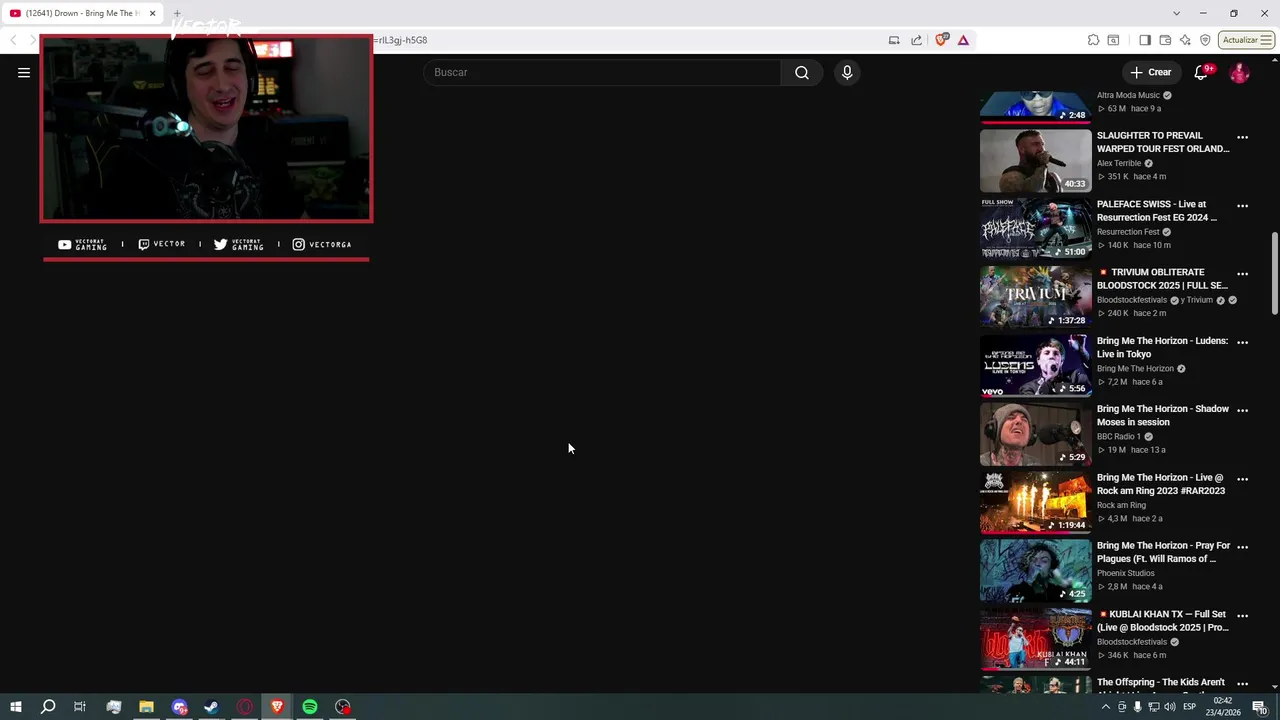Open options for the Pray For Plagues video
The width and height of the screenshot is (1280, 720).
click(x=1242, y=547)
